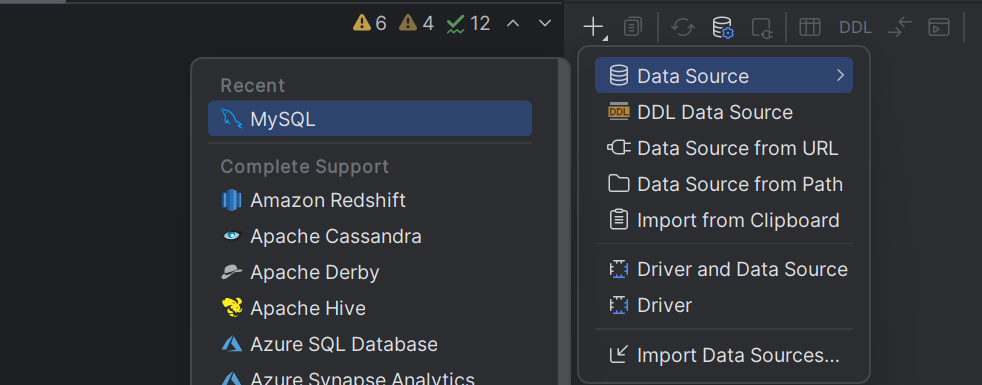Click the 12 typos indicator

[x=468, y=24]
